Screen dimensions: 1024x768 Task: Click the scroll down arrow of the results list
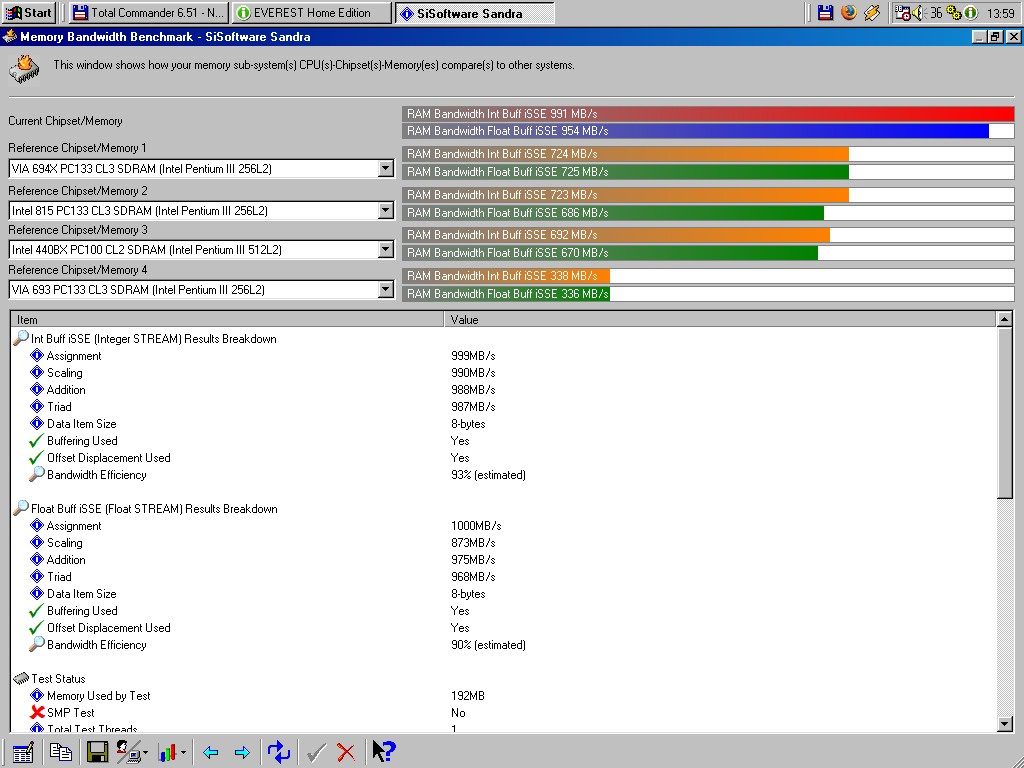[x=1004, y=724]
